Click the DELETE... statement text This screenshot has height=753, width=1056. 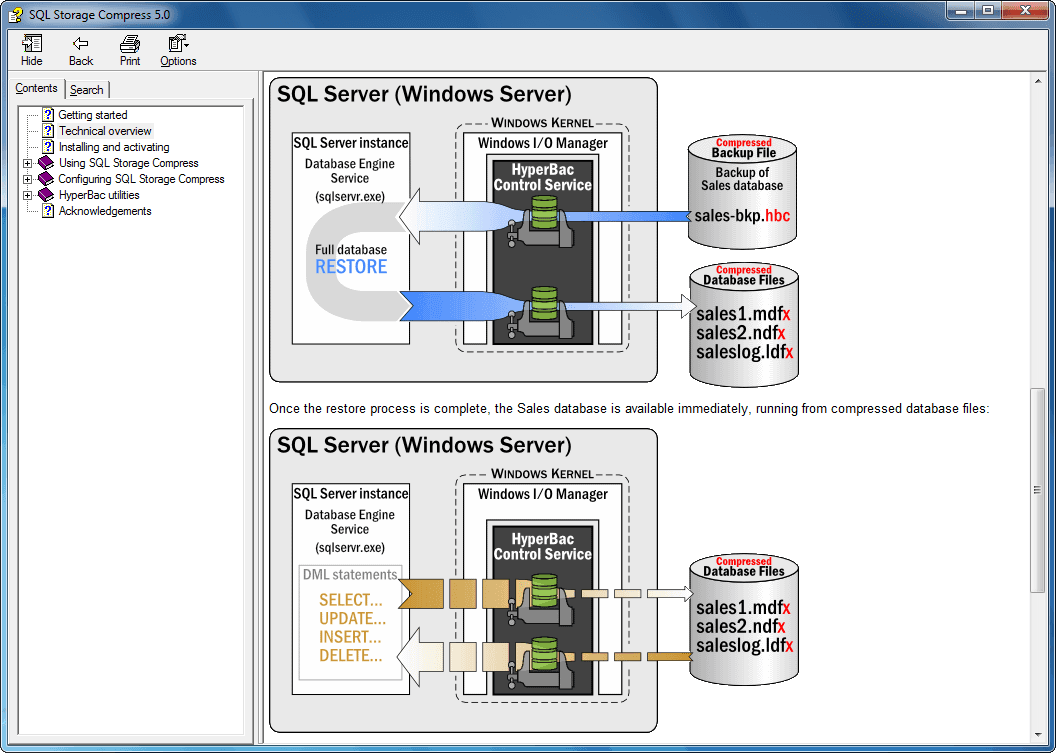pos(350,655)
